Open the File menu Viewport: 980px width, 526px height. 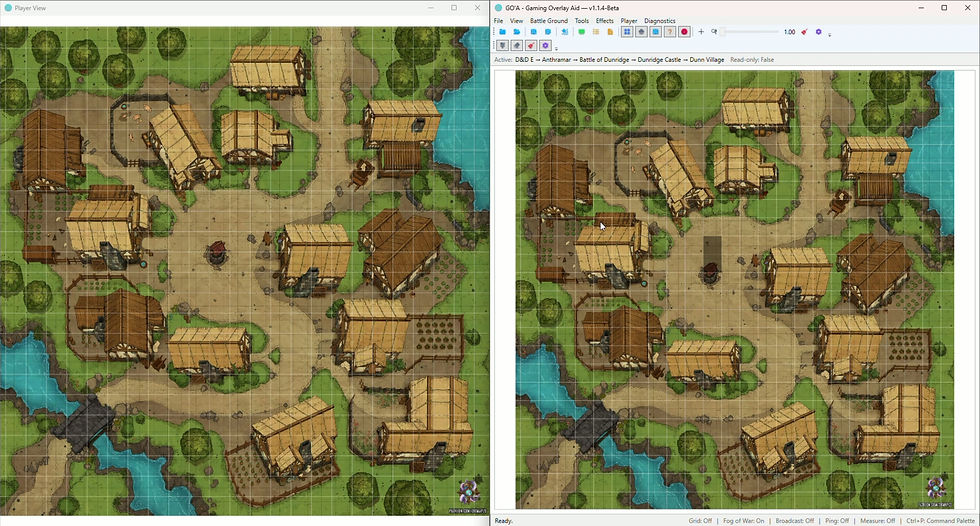(498, 21)
